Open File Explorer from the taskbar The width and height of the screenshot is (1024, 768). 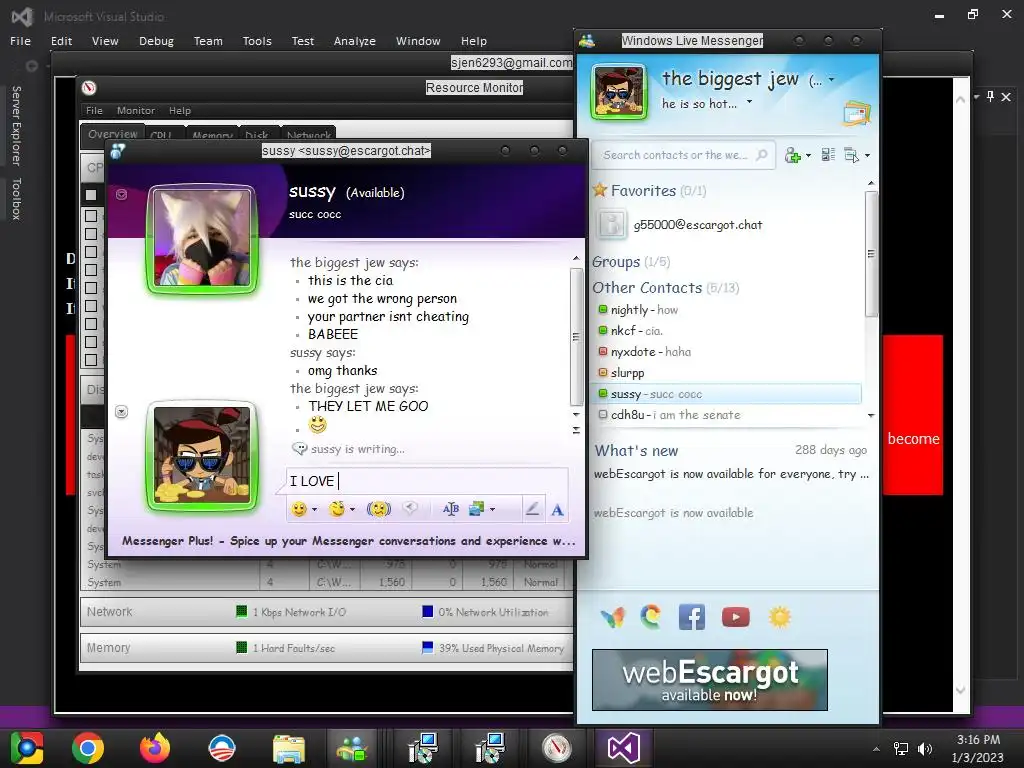288,748
